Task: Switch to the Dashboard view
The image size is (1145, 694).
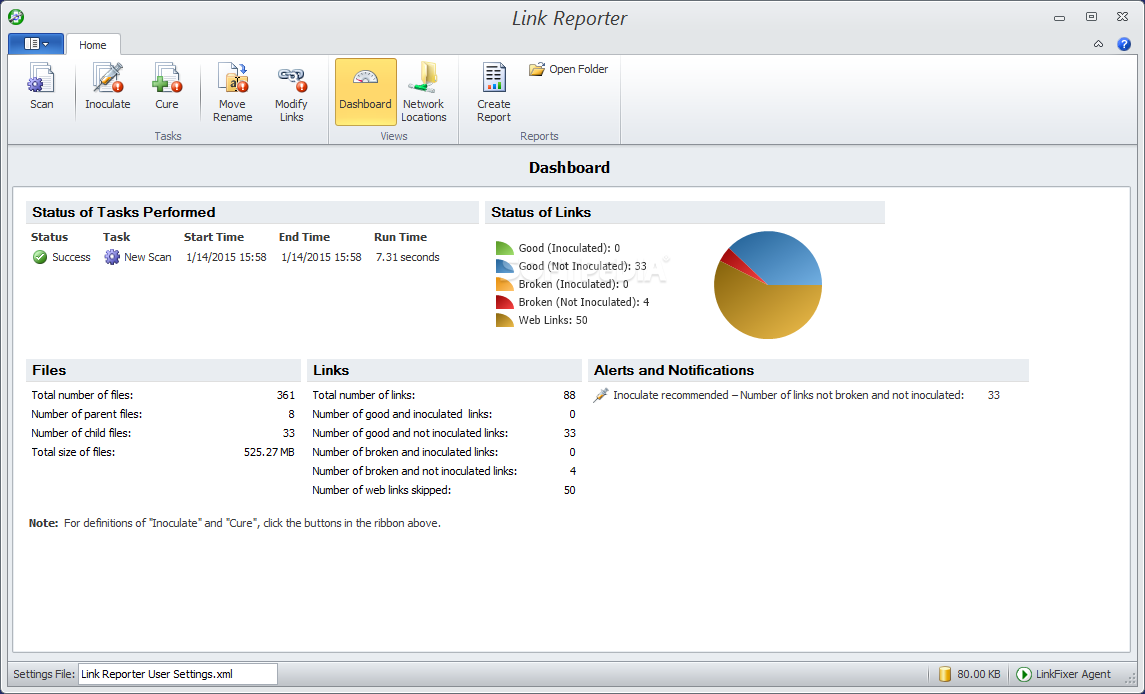Action: pyautogui.click(x=365, y=92)
